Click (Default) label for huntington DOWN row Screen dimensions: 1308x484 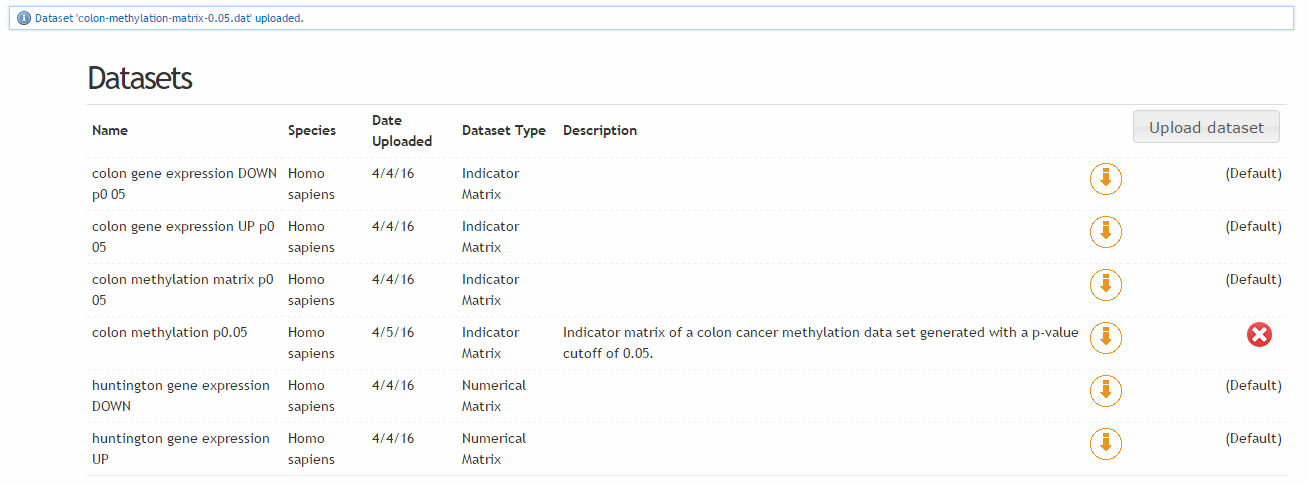[x=1253, y=385]
